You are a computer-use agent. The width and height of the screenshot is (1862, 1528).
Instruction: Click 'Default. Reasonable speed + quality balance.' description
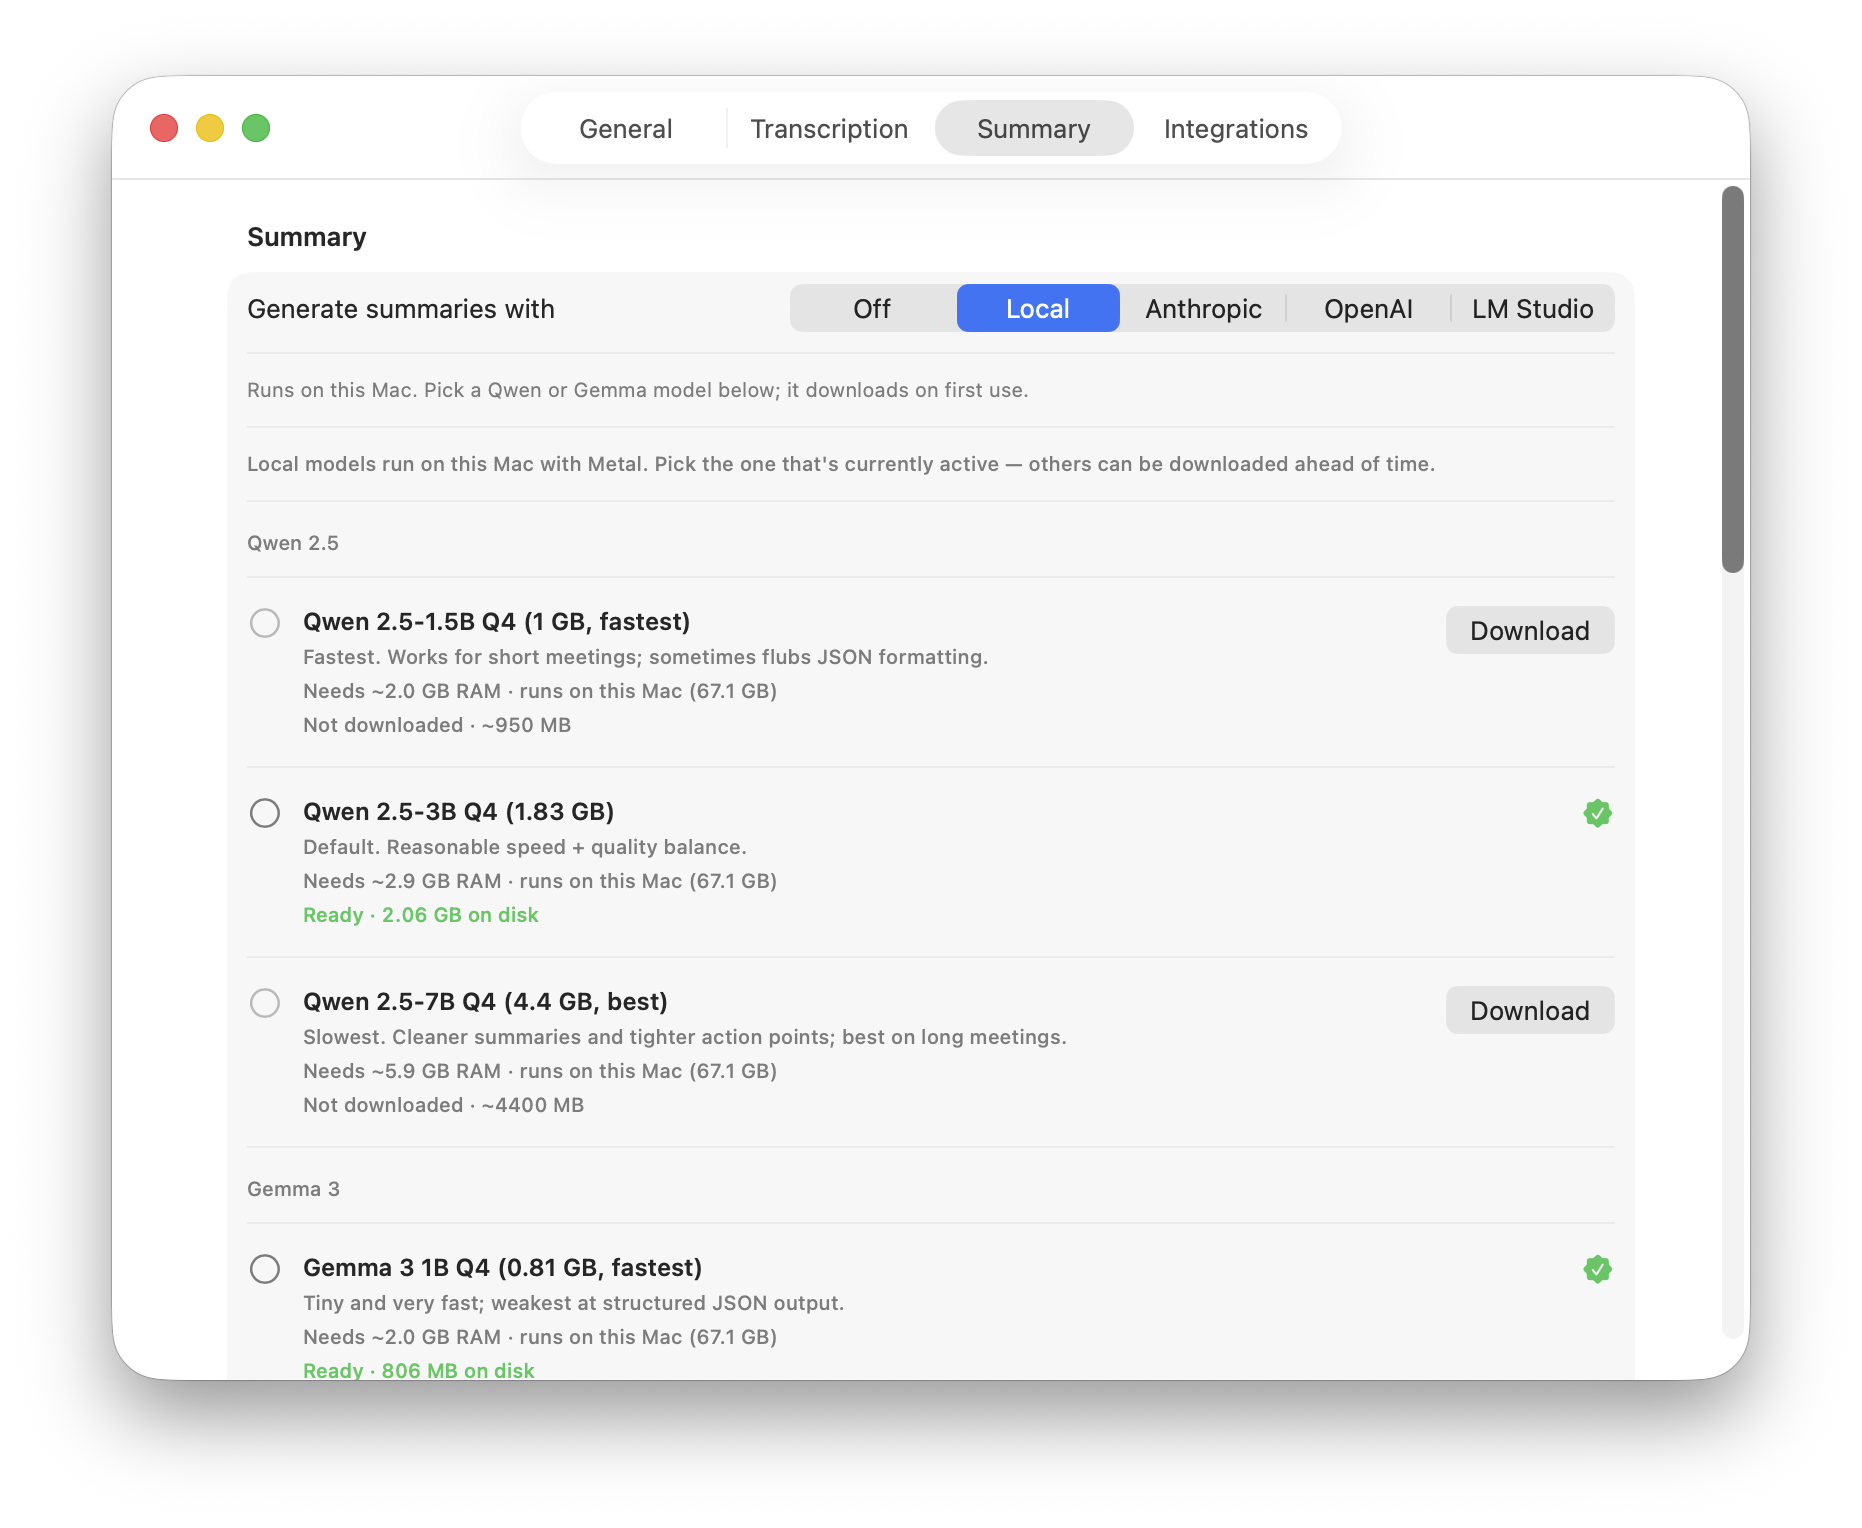tap(525, 847)
